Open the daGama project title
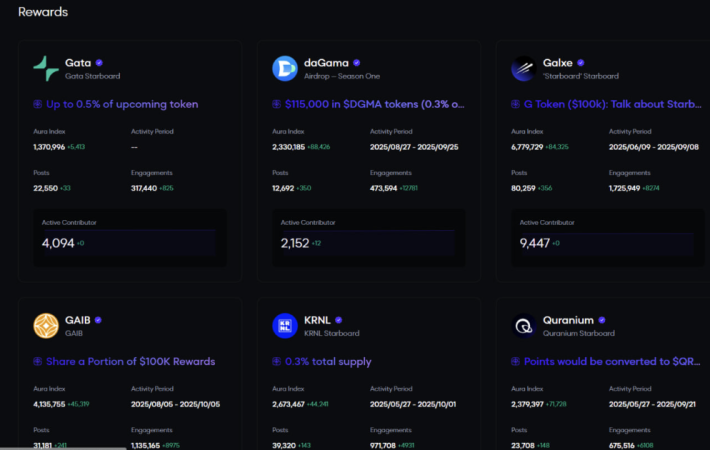Viewport: 710px width, 450px height. pyautogui.click(x=326, y=63)
